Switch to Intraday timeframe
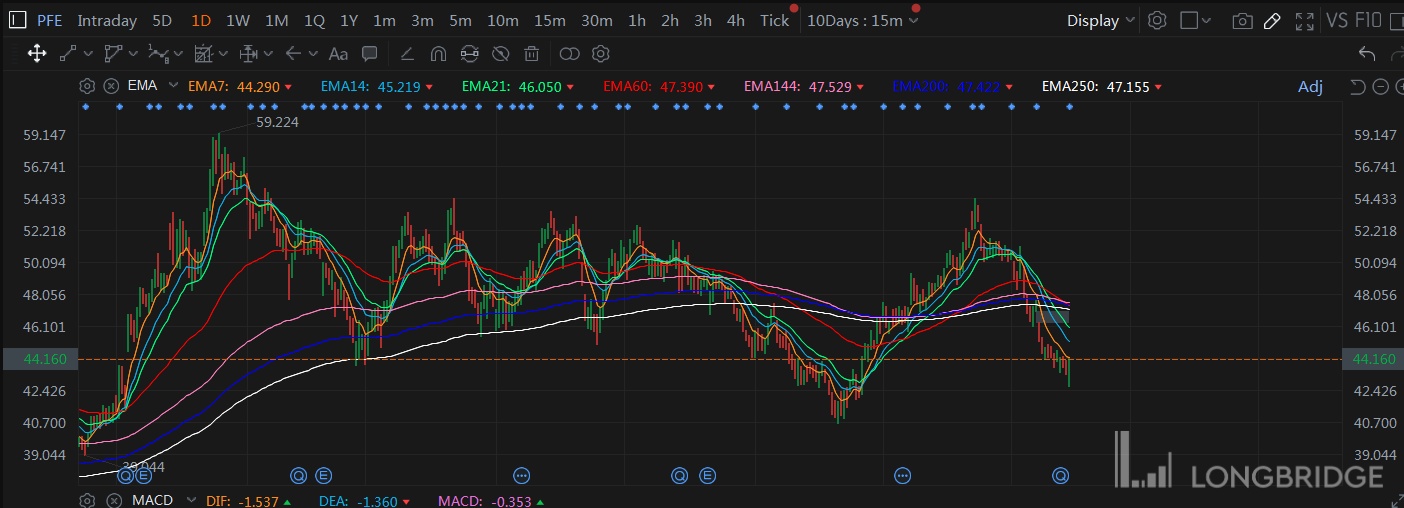The height and width of the screenshot is (508, 1404). coord(107,20)
